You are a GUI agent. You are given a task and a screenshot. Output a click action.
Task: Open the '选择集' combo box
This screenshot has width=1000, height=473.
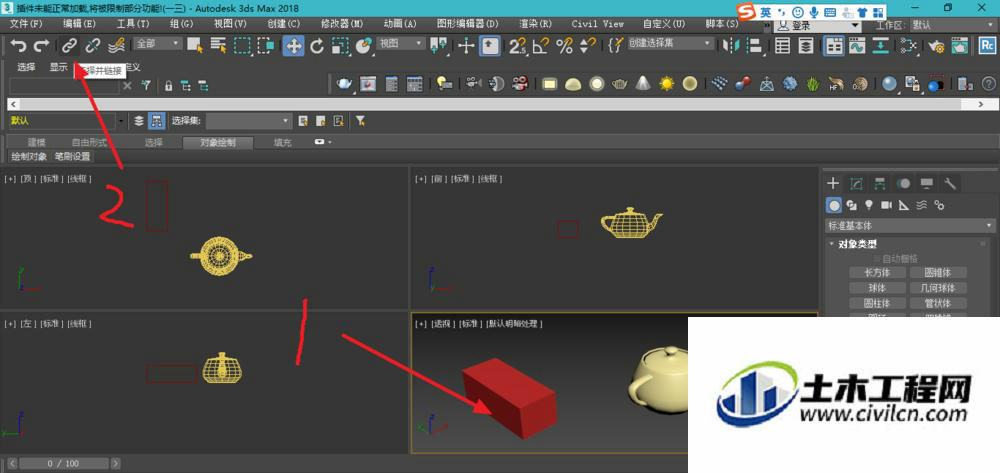coord(249,120)
